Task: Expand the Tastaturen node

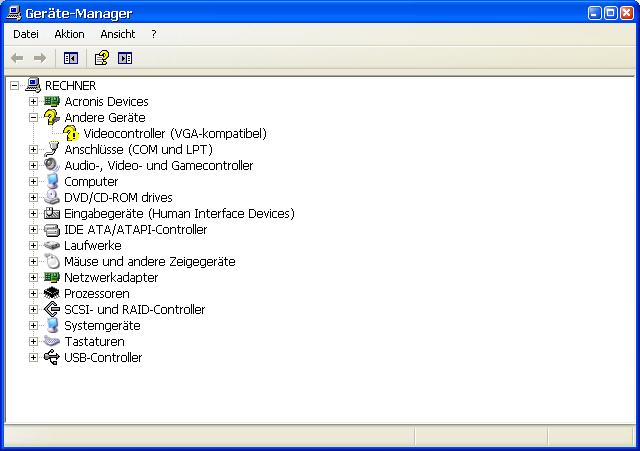Action: pyautogui.click(x=33, y=341)
